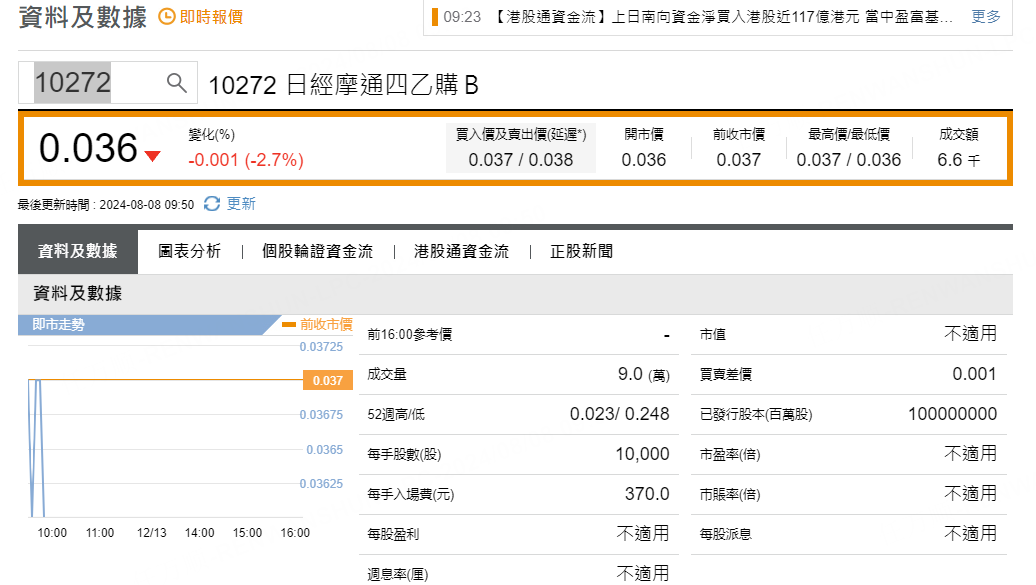Click the 前16:00參考價 row label

coord(410,334)
